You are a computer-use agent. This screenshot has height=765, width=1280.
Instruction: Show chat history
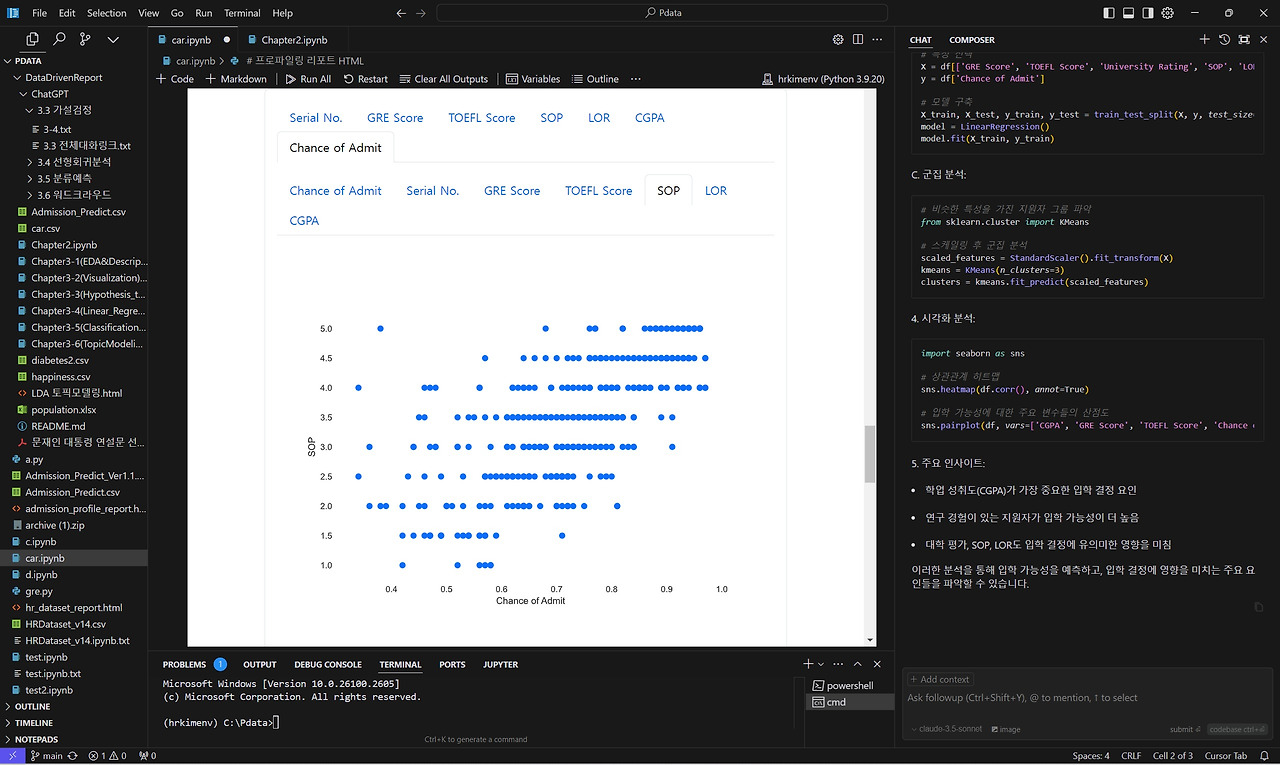tap(1225, 40)
